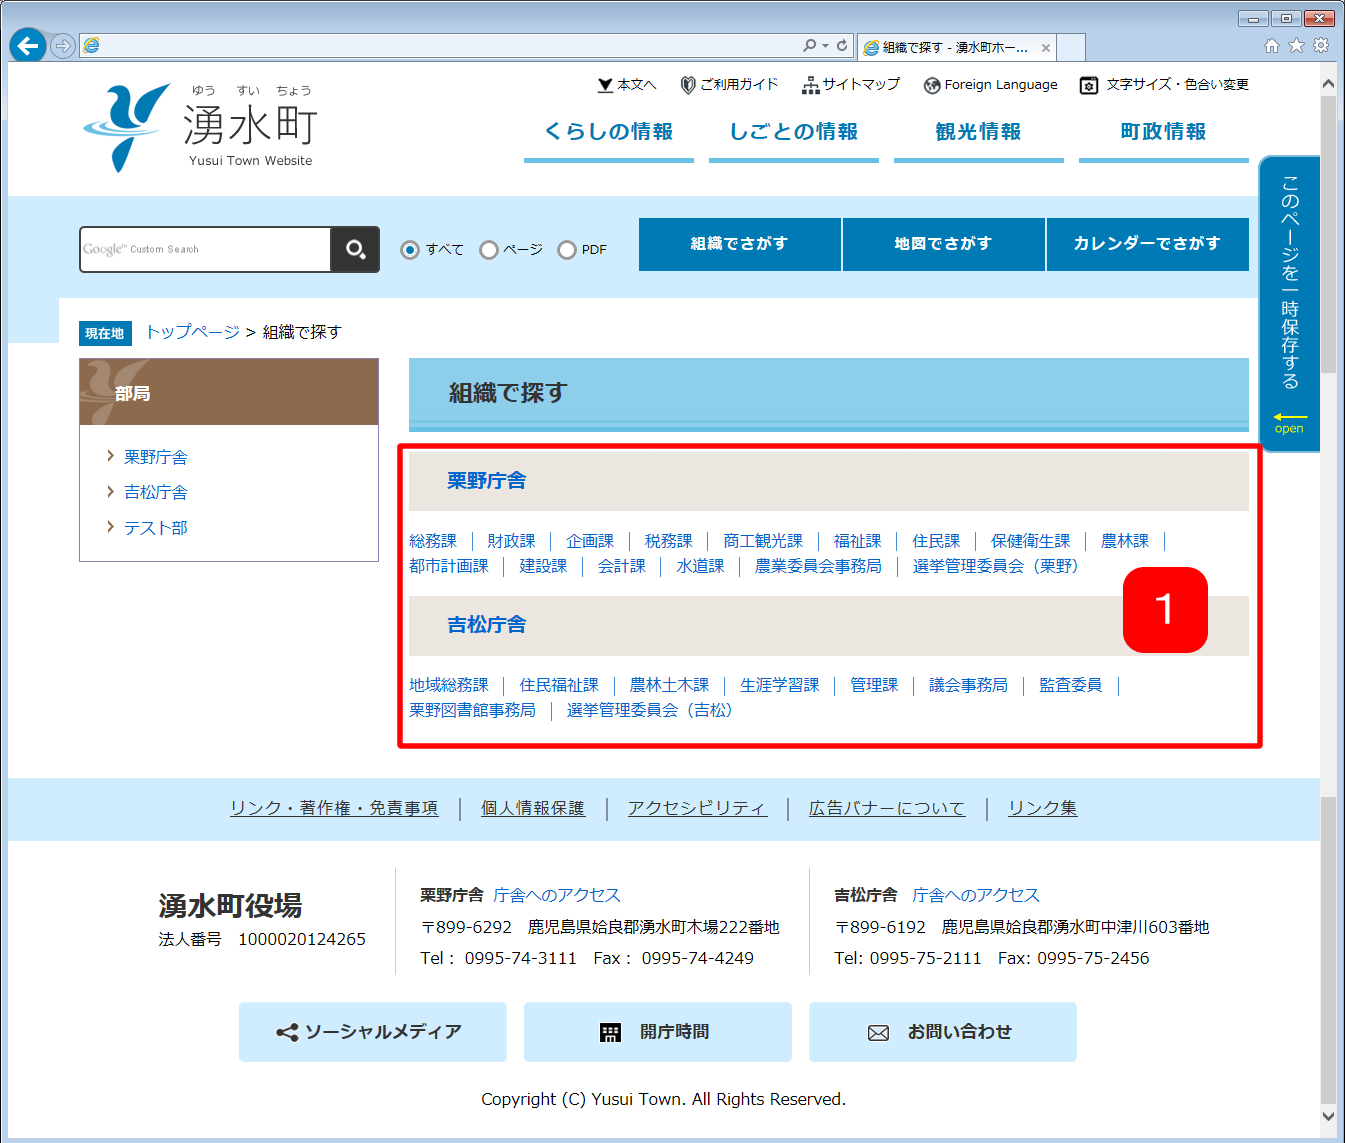Select the ページ radio button
Screen dimensions: 1345x1143
click(x=489, y=250)
